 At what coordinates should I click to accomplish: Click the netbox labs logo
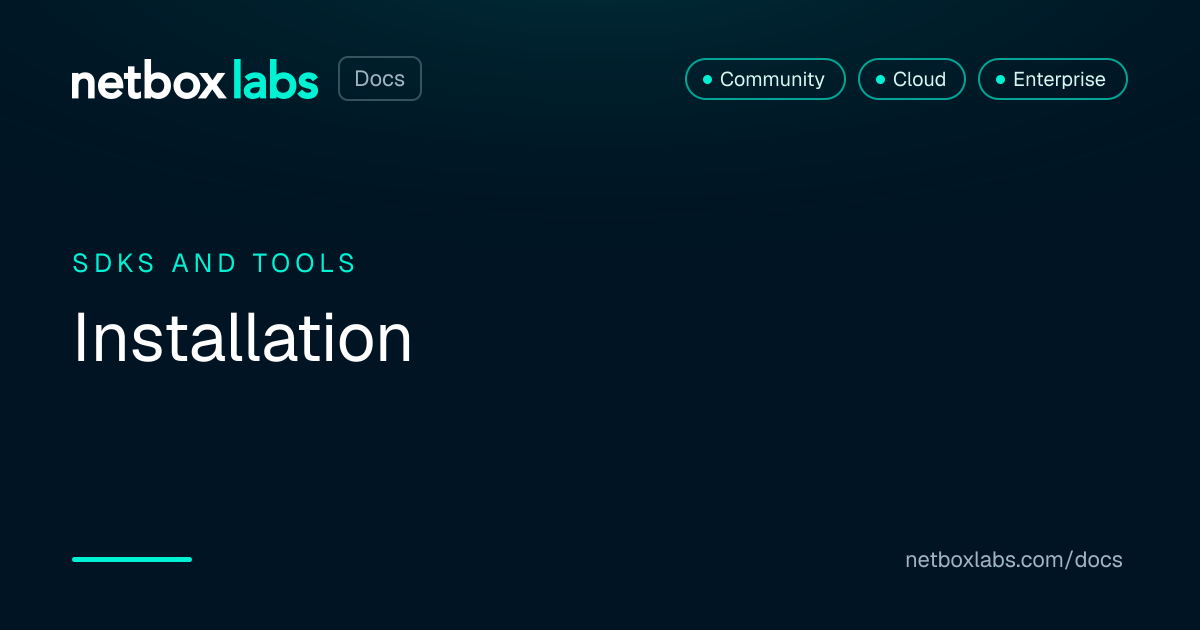pyautogui.click(x=195, y=80)
